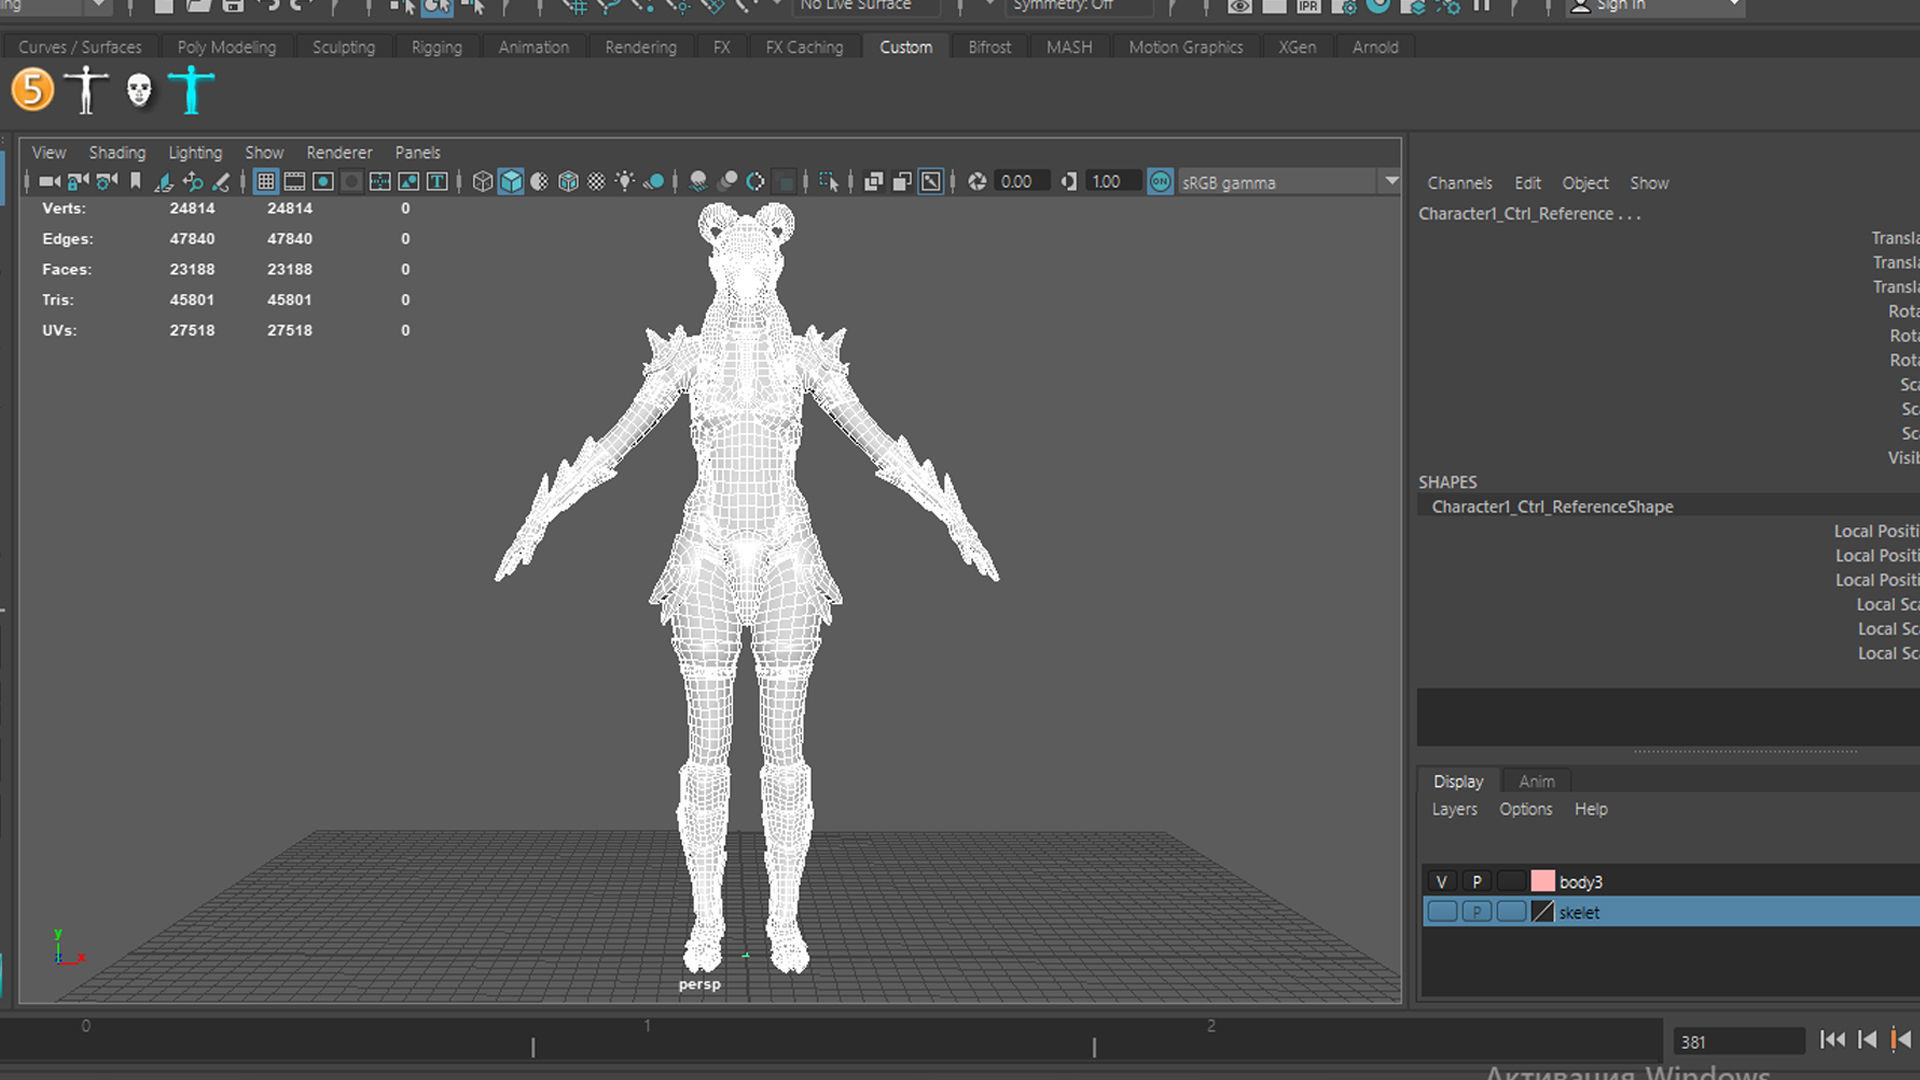
Task: Open the viewport Panels menu
Action: click(x=417, y=152)
